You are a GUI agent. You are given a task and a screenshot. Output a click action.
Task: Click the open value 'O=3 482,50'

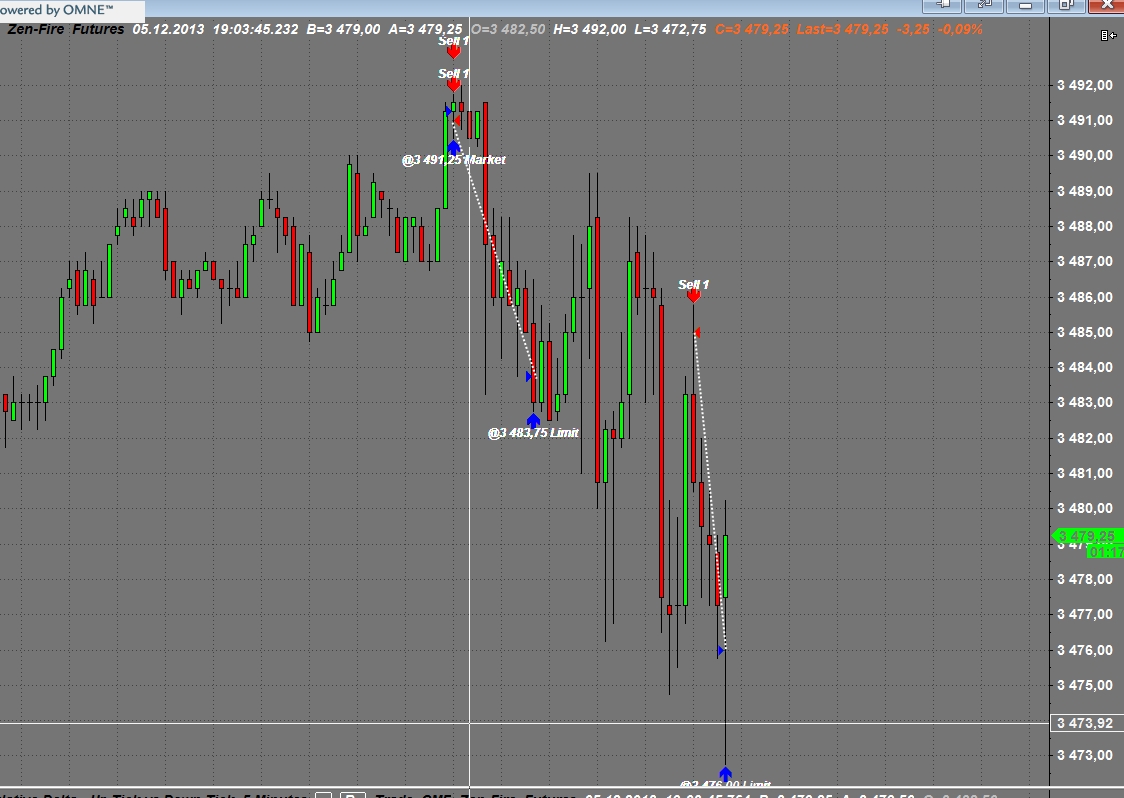click(x=508, y=29)
